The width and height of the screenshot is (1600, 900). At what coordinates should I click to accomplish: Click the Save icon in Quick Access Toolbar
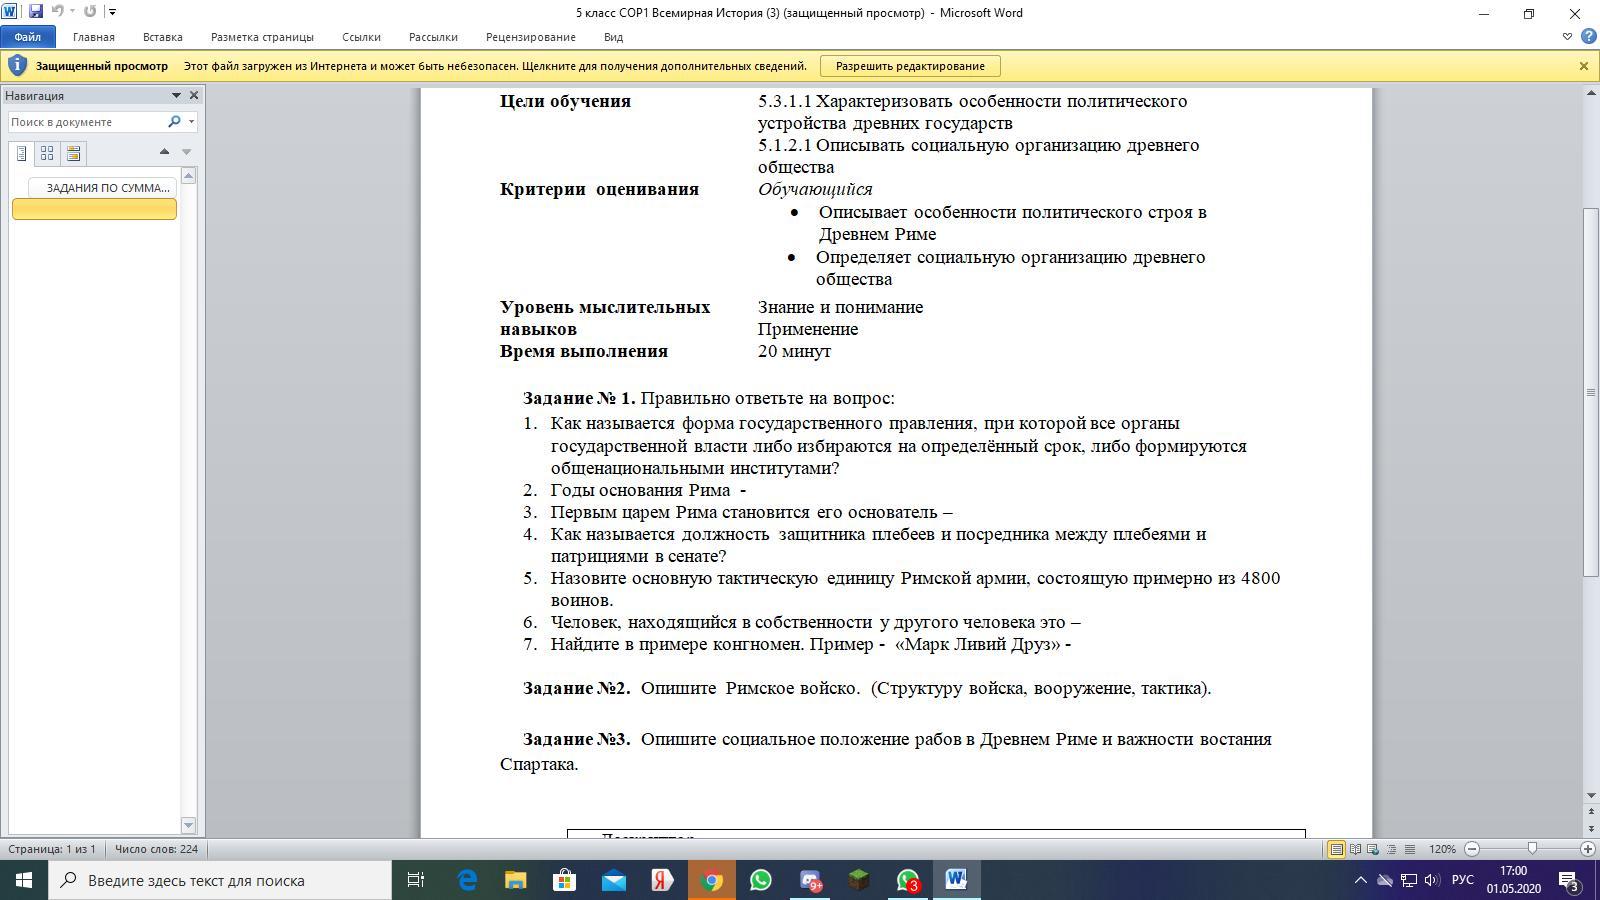35,12
